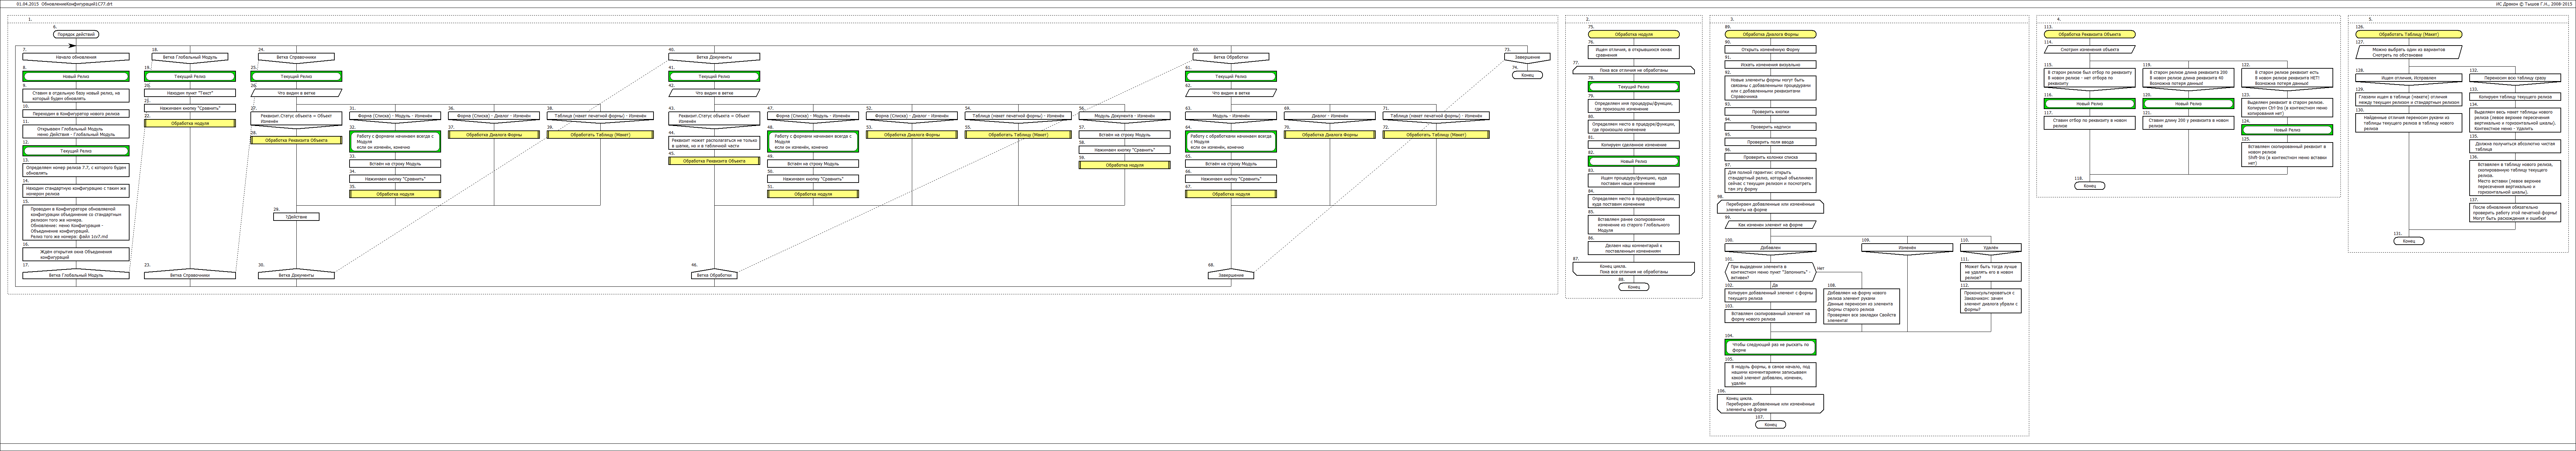2576x451 pixels.
Task: Click the 'Начало обновления' branch header
Action: pos(76,57)
